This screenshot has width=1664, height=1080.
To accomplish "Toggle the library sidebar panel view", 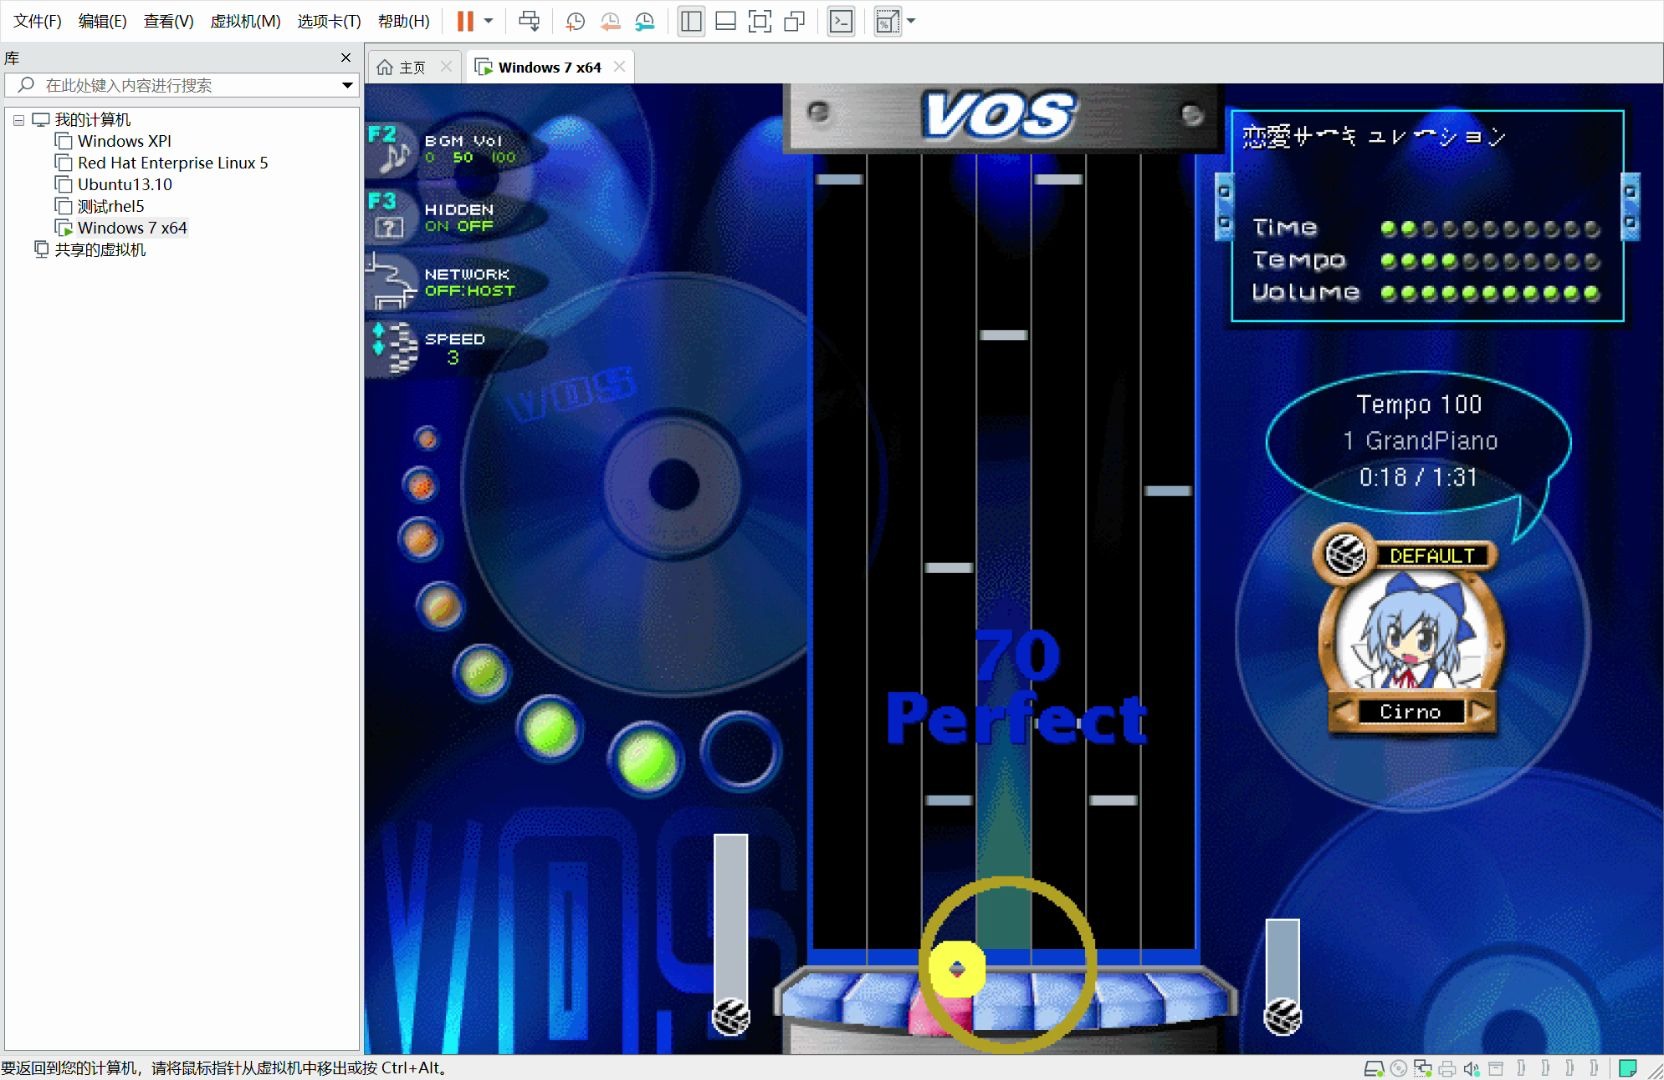I will [691, 21].
